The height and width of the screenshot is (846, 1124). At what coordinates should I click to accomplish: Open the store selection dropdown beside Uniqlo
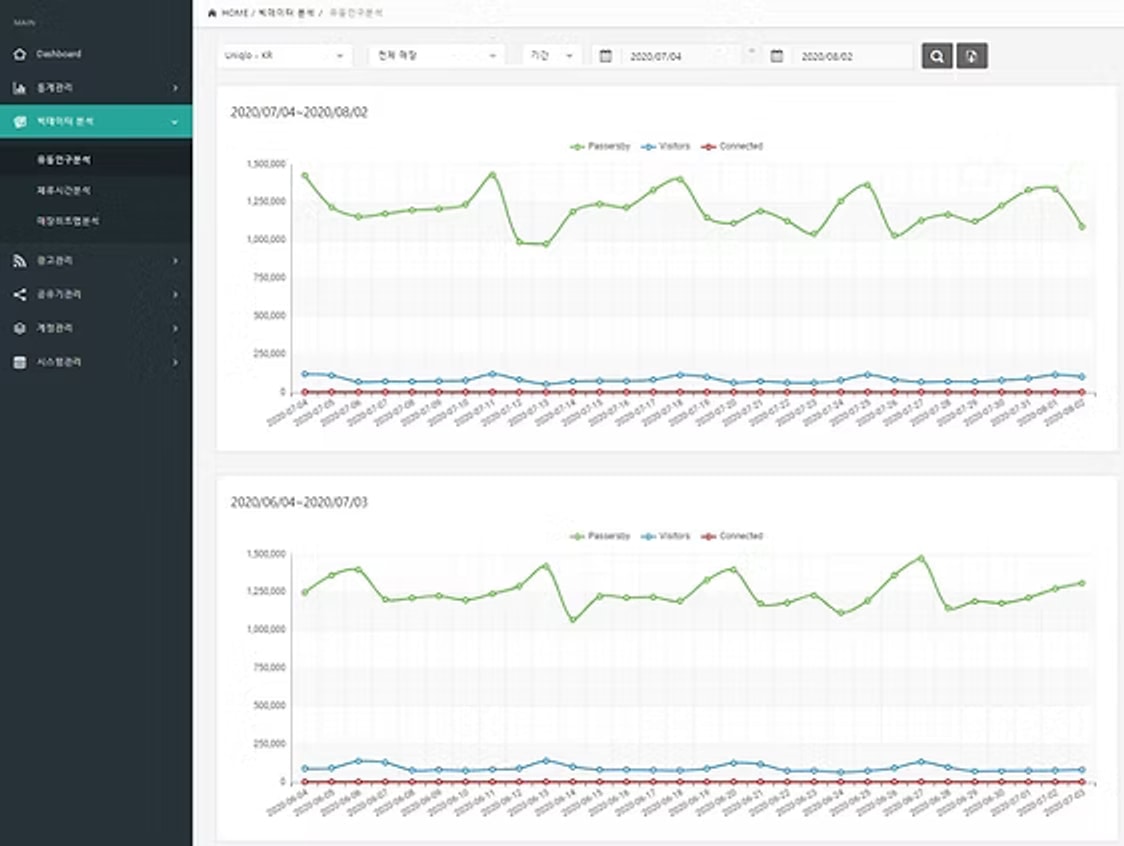[x=436, y=56]
